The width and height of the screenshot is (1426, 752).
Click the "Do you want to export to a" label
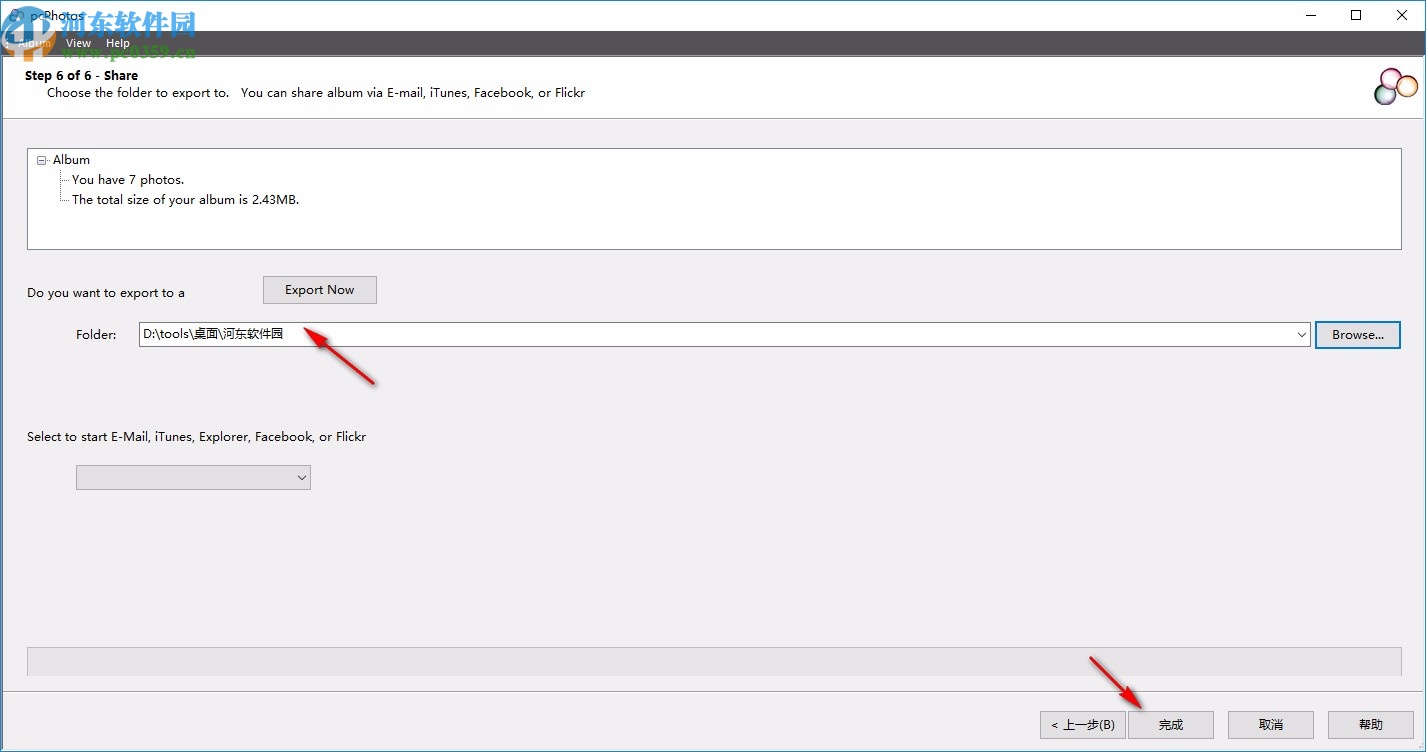106,293
